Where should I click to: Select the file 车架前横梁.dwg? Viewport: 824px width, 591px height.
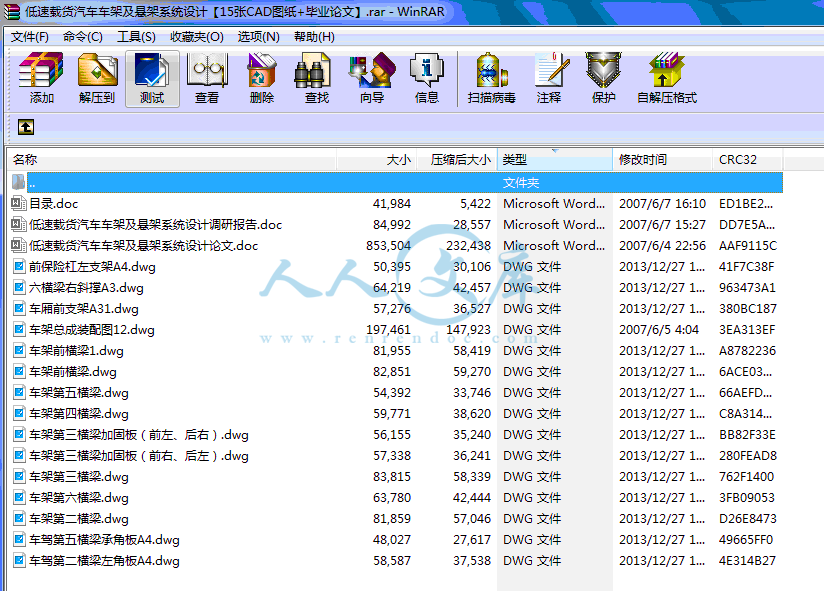pyautogui.click(x=73, y=371)
